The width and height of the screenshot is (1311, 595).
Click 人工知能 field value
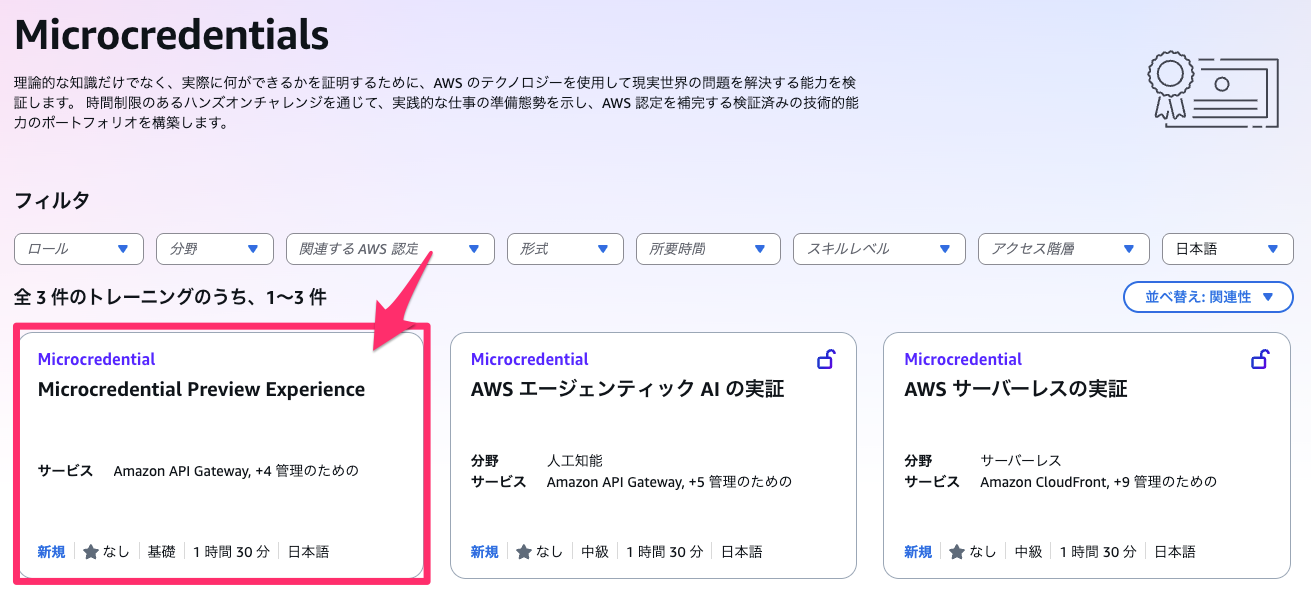575,461
